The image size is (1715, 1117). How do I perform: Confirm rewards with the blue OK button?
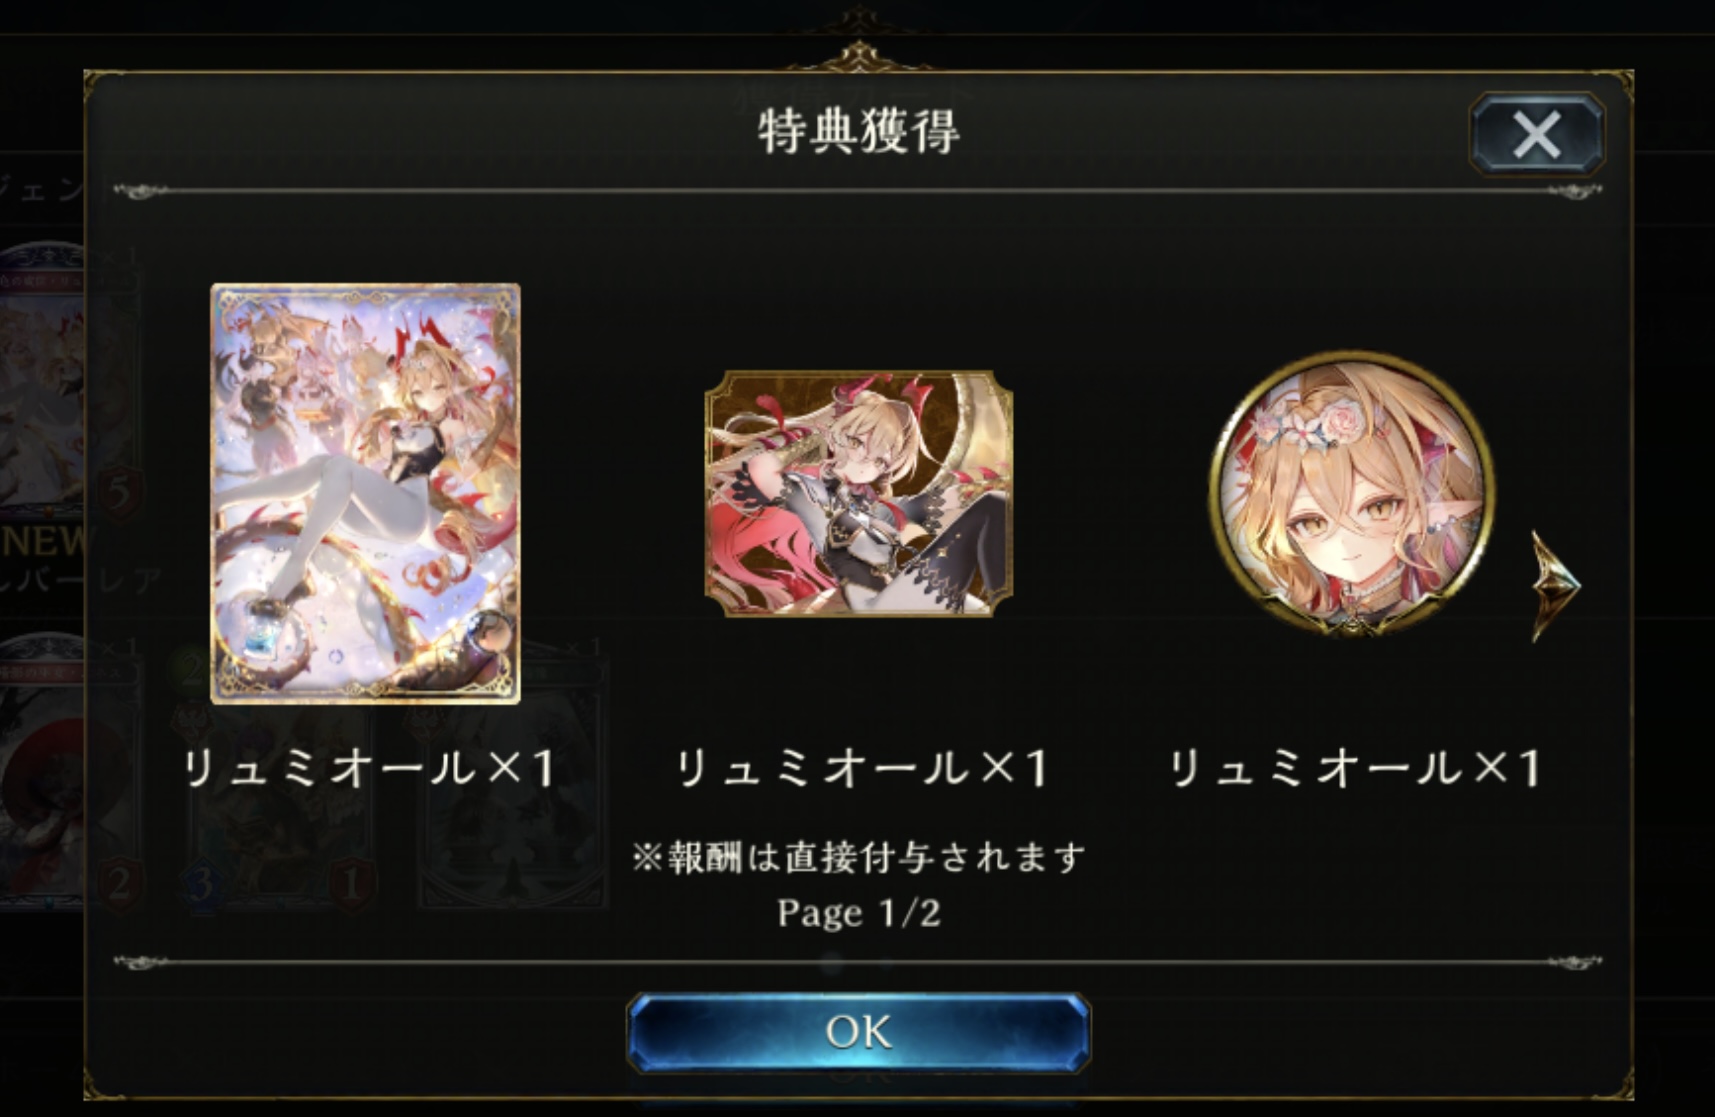click(x=858, y=1032)
